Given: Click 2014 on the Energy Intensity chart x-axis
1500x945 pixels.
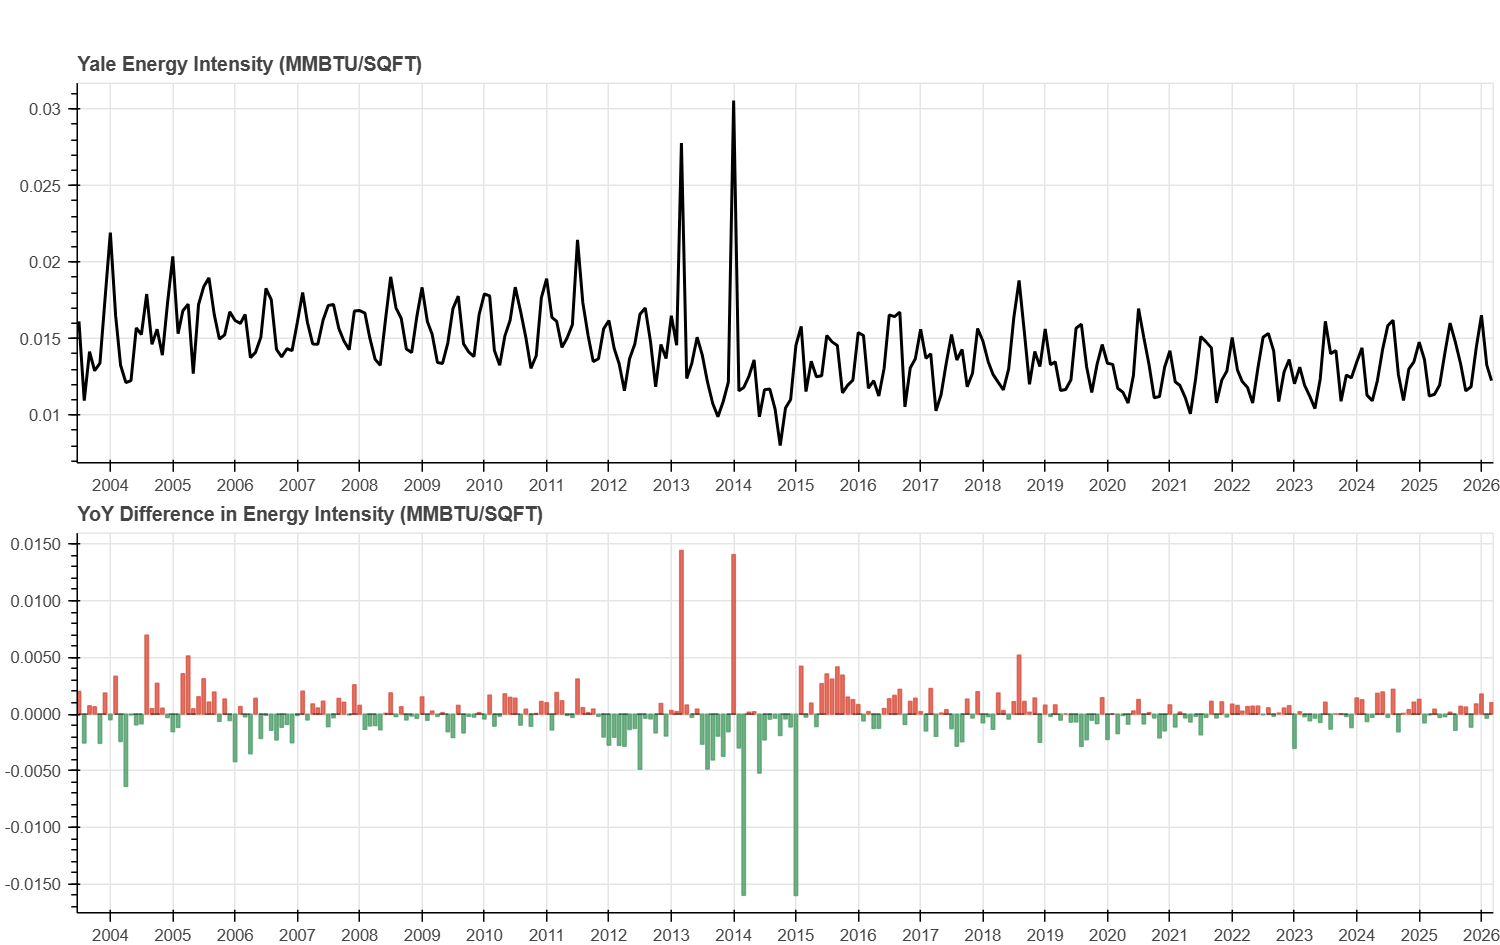Looking at the screenshot, I should [734, 485].
